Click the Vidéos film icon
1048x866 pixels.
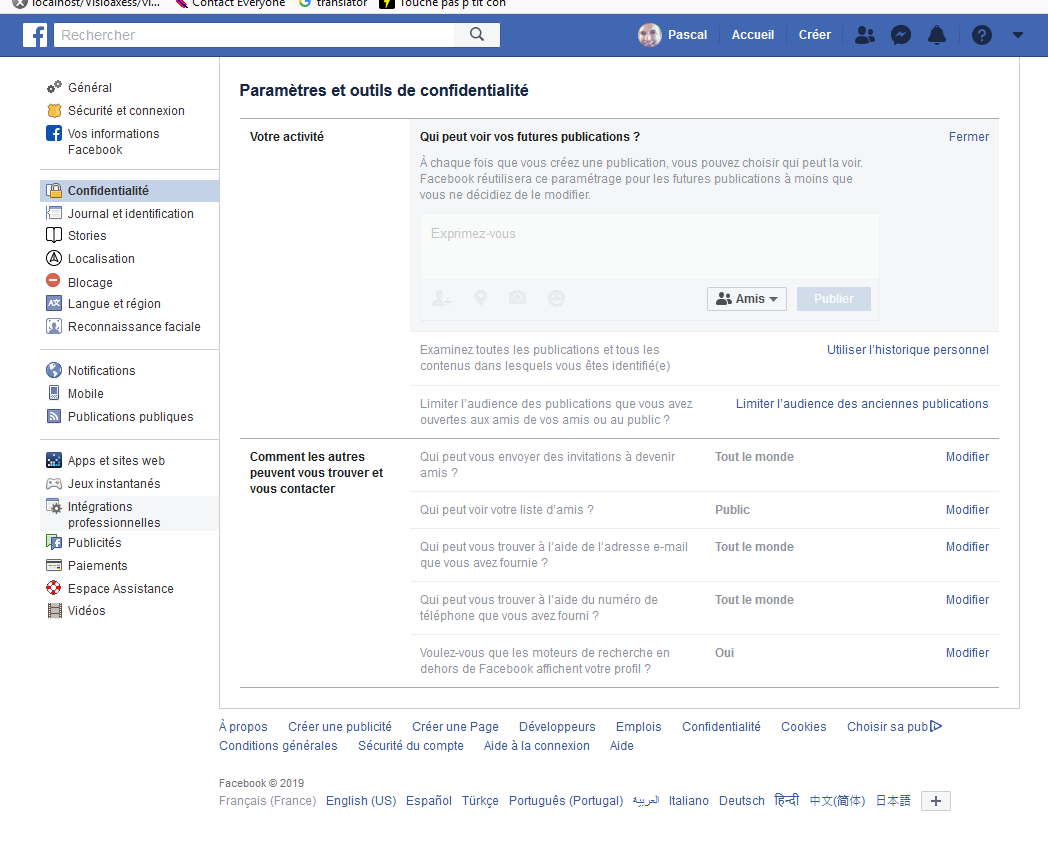click(54, 610)
